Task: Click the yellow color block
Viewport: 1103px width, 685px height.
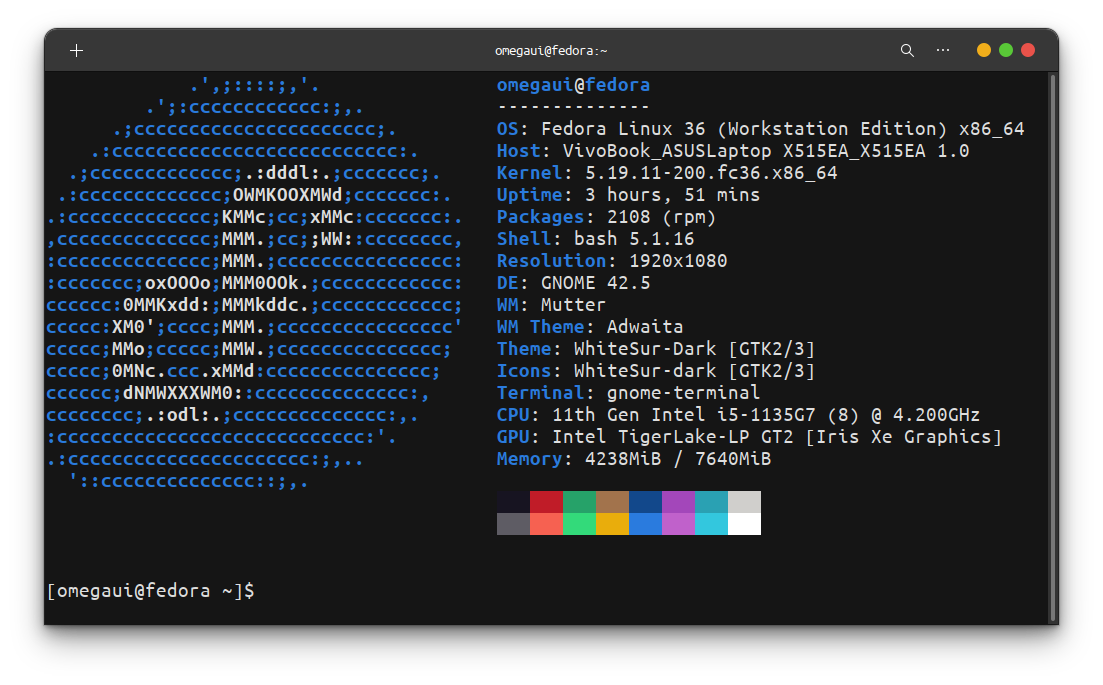Action: [613, 524]
